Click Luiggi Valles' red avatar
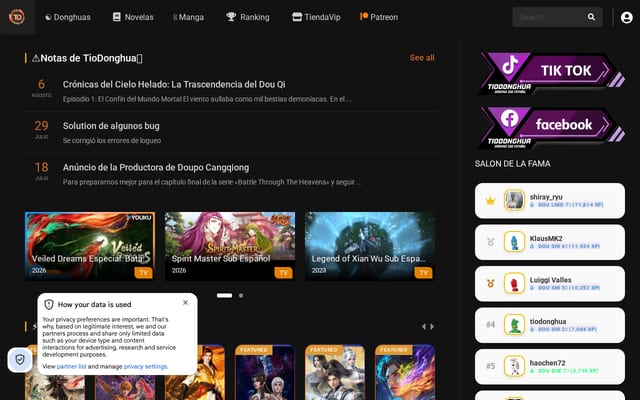Viewport: 640px width, 400px height. (514, 283)
